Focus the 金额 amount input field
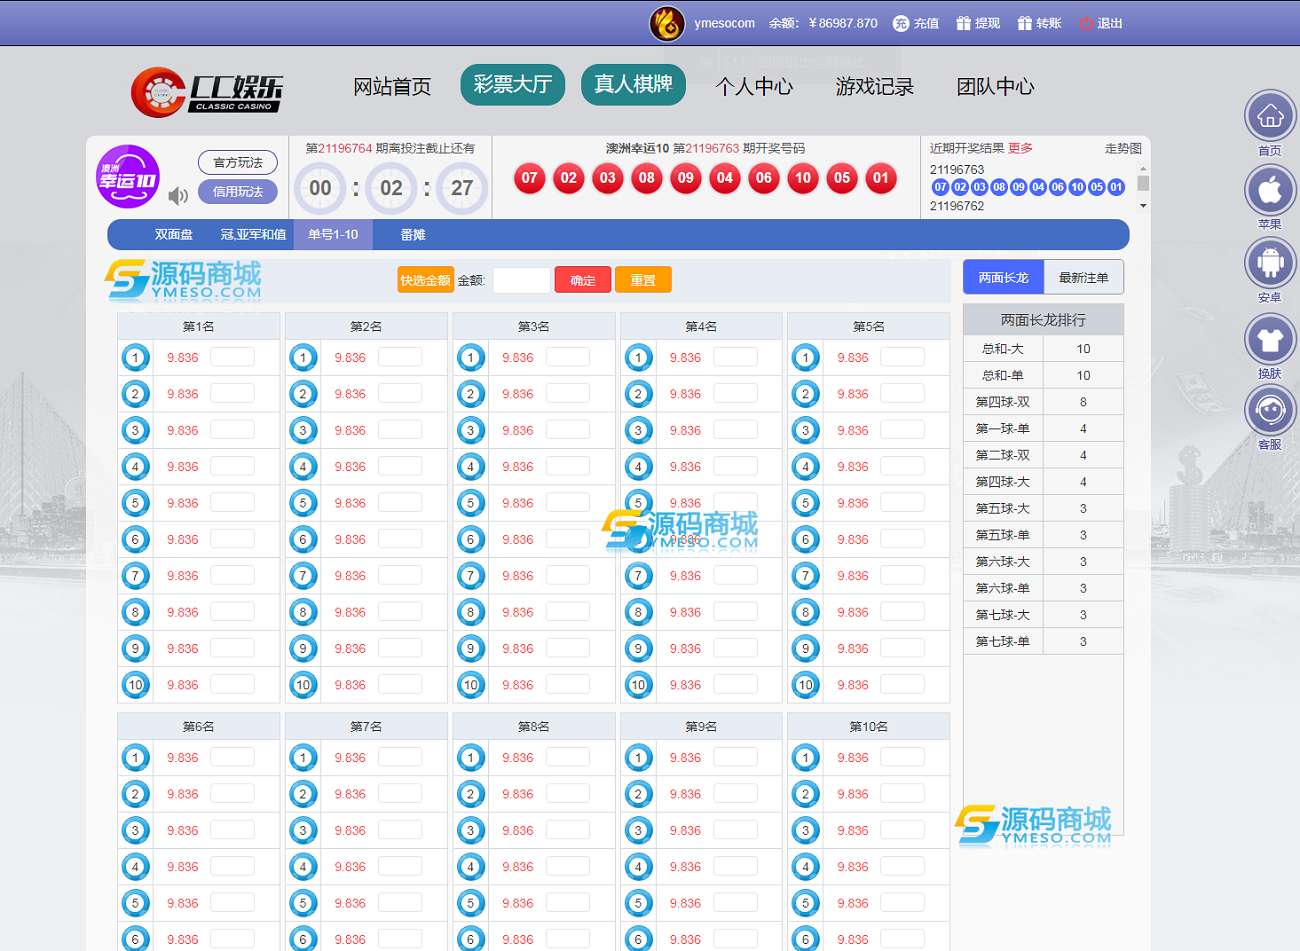 [522, 280]
